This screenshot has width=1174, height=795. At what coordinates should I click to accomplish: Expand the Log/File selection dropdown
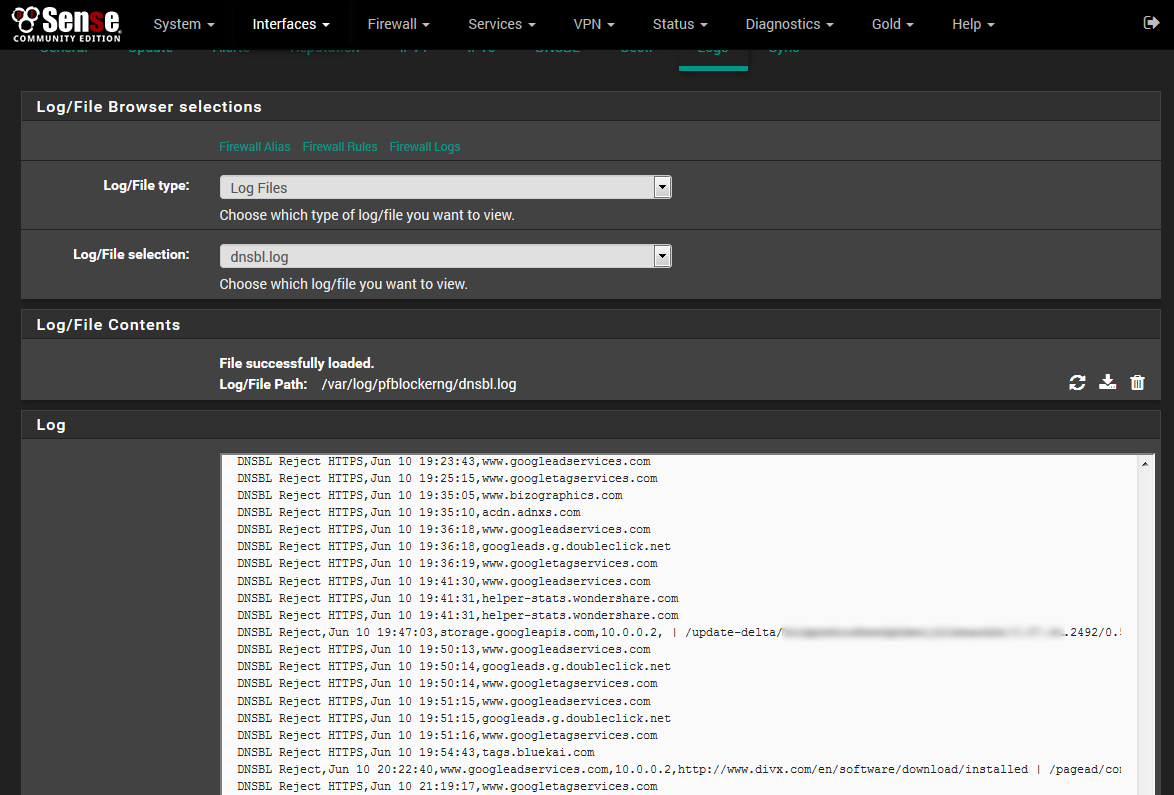tap(445, 256)
